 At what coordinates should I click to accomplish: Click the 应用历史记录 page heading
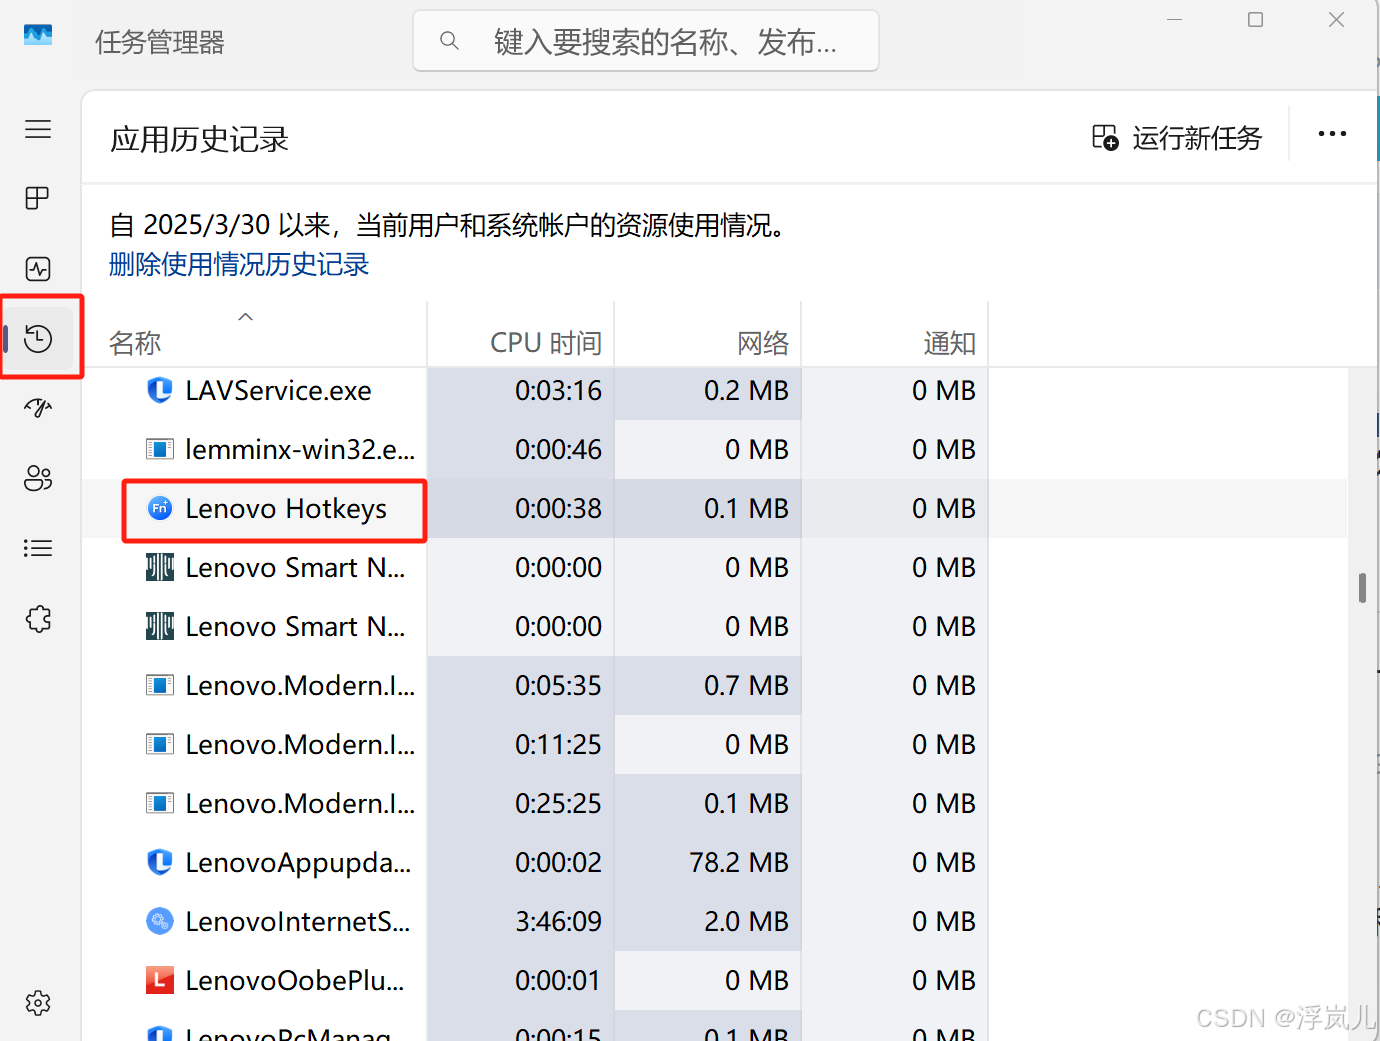tap(199, 139)
